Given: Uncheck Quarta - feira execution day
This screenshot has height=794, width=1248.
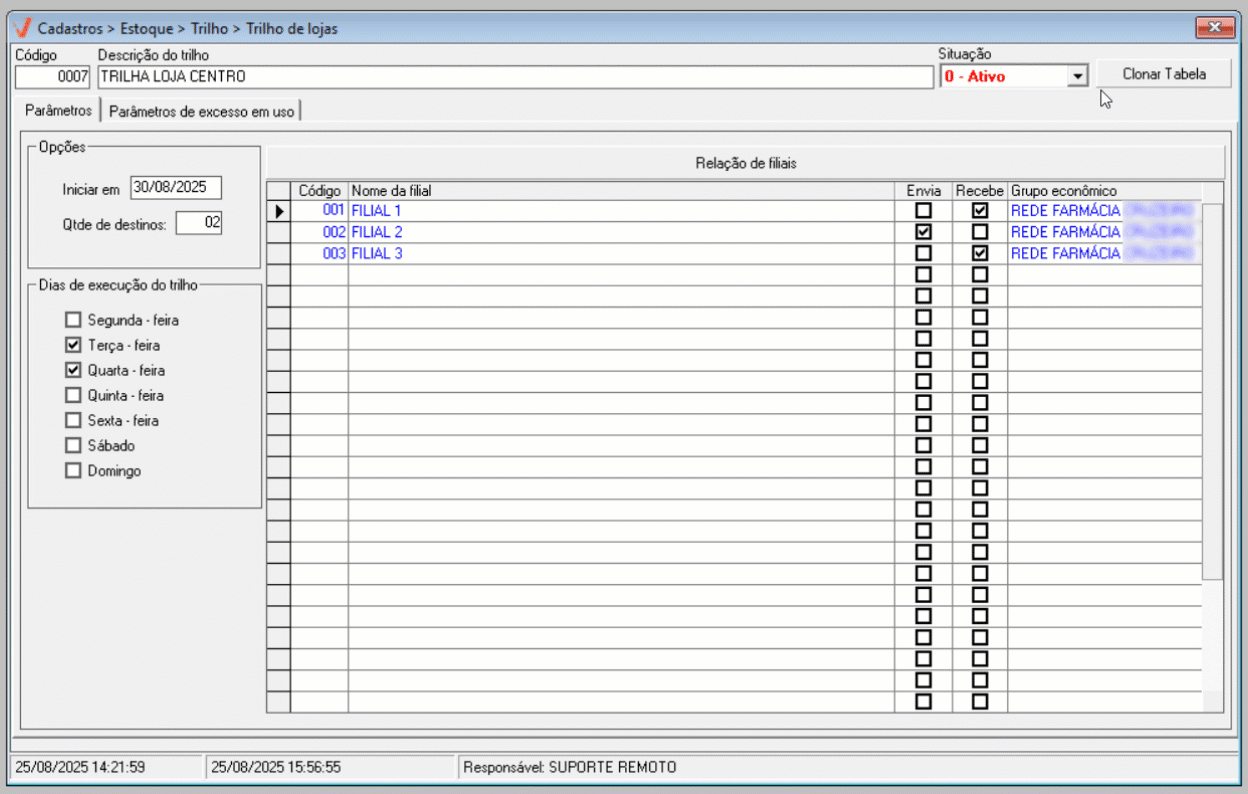Looking at the screenshot, I should pos(72,370).
